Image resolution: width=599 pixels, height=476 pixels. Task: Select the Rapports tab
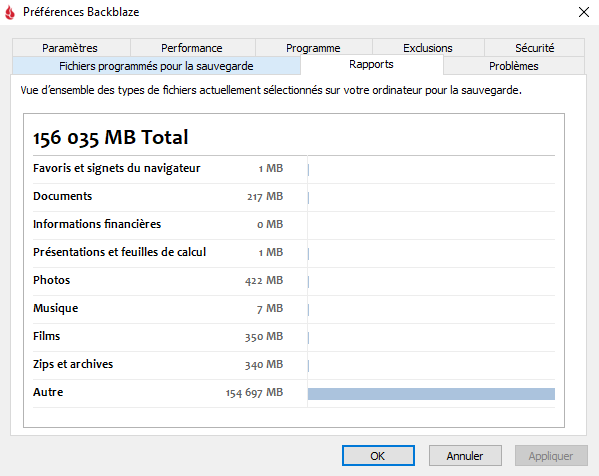pos(372,65)
